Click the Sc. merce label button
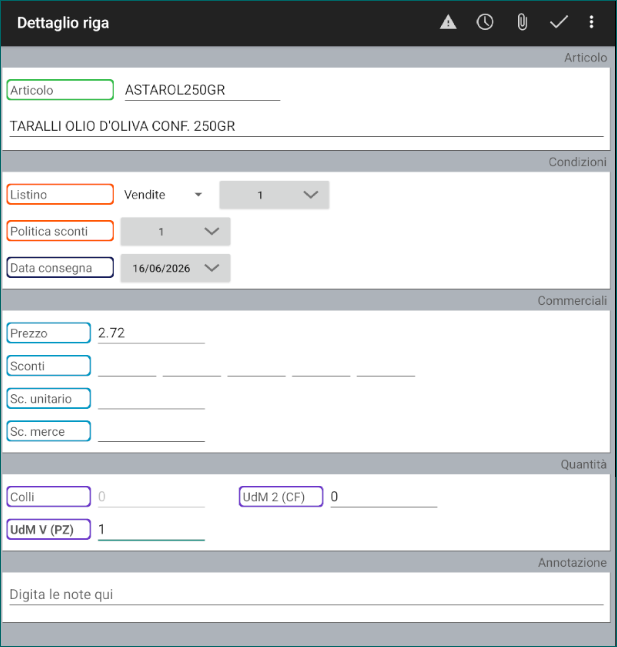The height and width of the screenshot is (647, 617). click(49, 431)
